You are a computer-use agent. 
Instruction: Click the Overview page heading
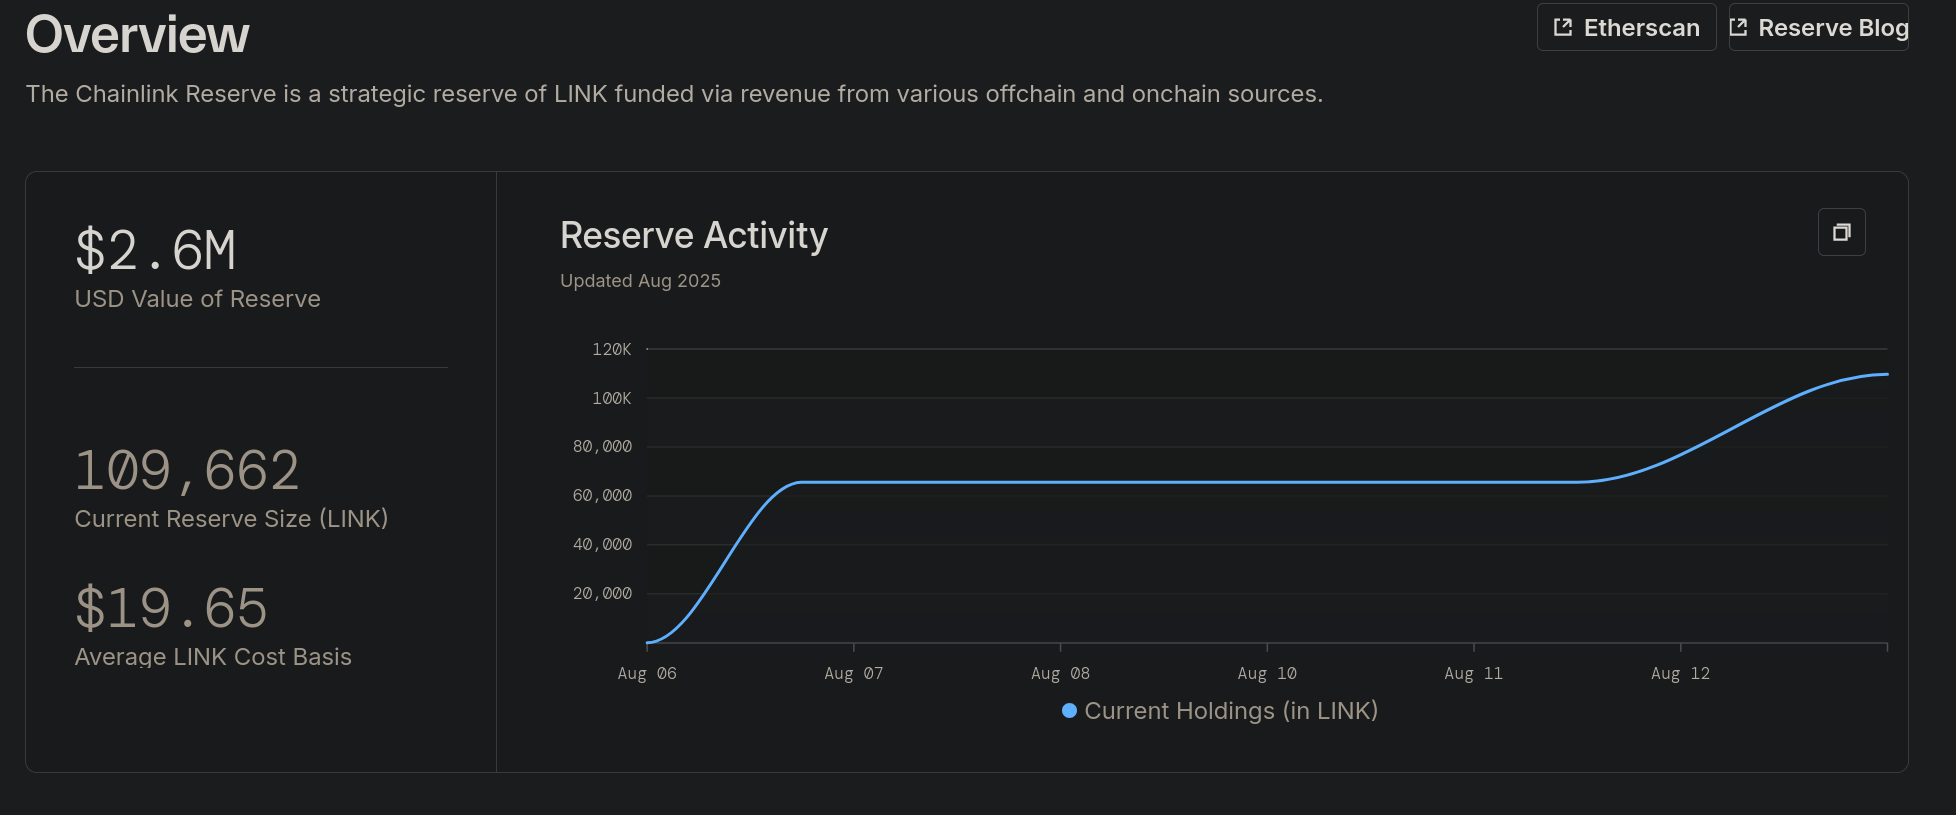137,35
